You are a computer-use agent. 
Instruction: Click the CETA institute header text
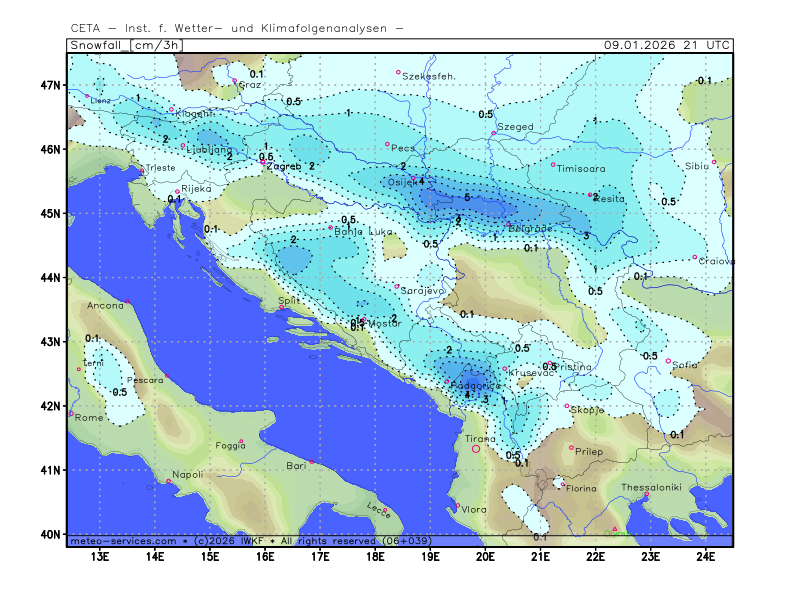(237, 28)
